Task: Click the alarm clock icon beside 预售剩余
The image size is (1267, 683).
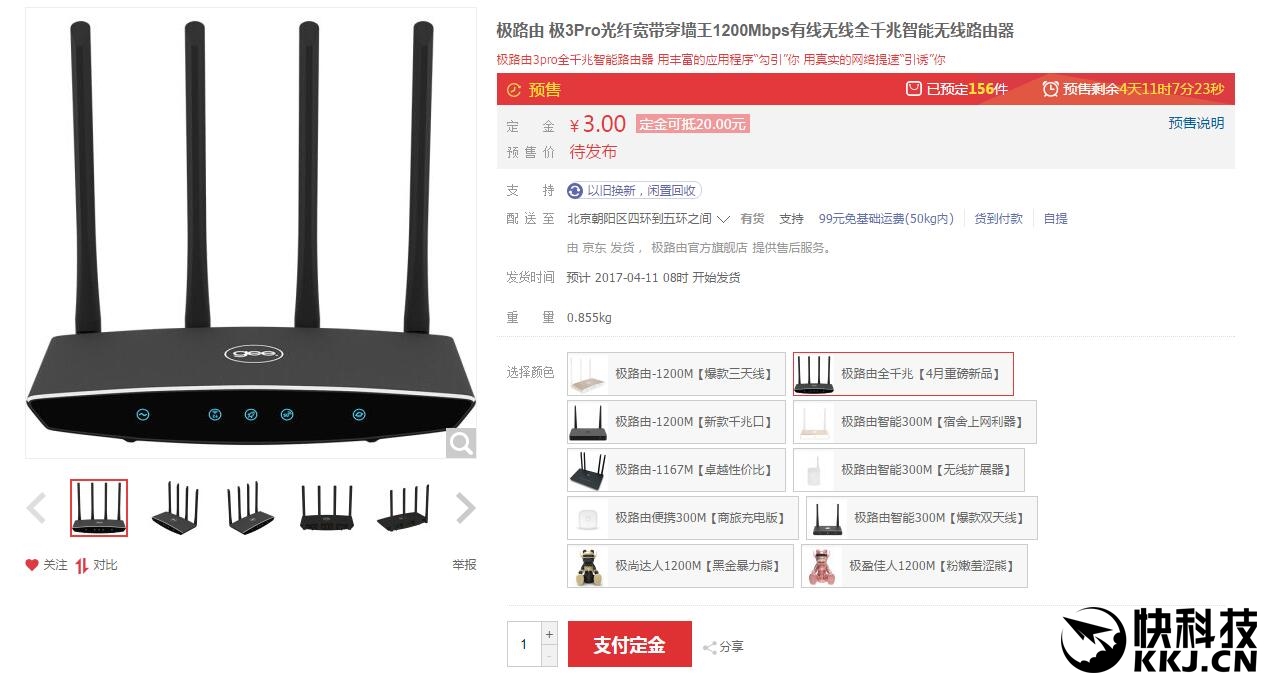Action: (1050, 89)
